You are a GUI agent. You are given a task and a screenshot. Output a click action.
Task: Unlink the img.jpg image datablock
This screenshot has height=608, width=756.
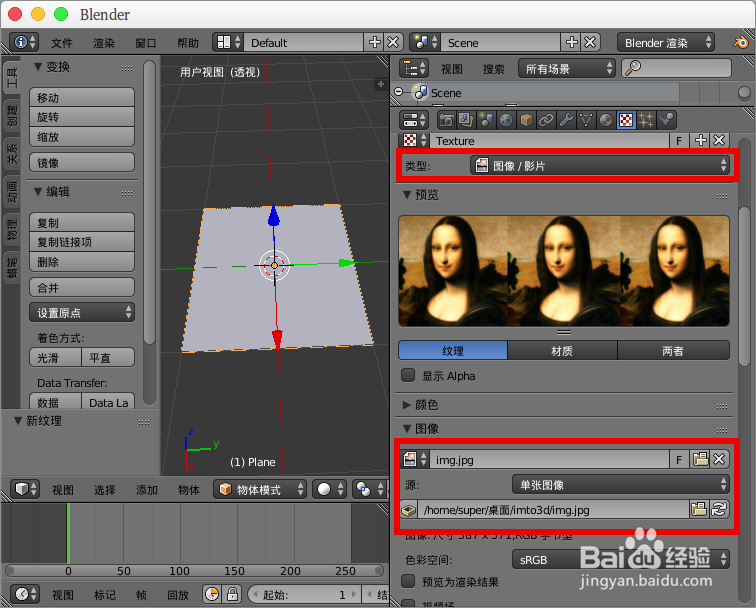tap(719, 459)
